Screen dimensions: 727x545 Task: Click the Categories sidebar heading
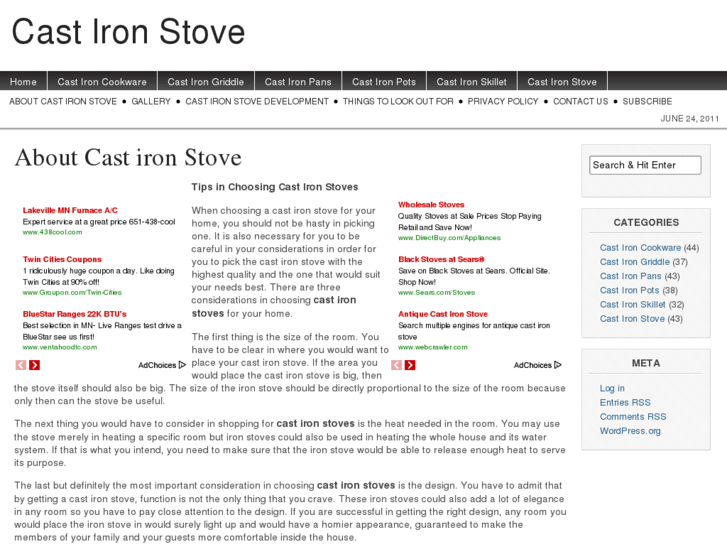[x=646, y=223]
